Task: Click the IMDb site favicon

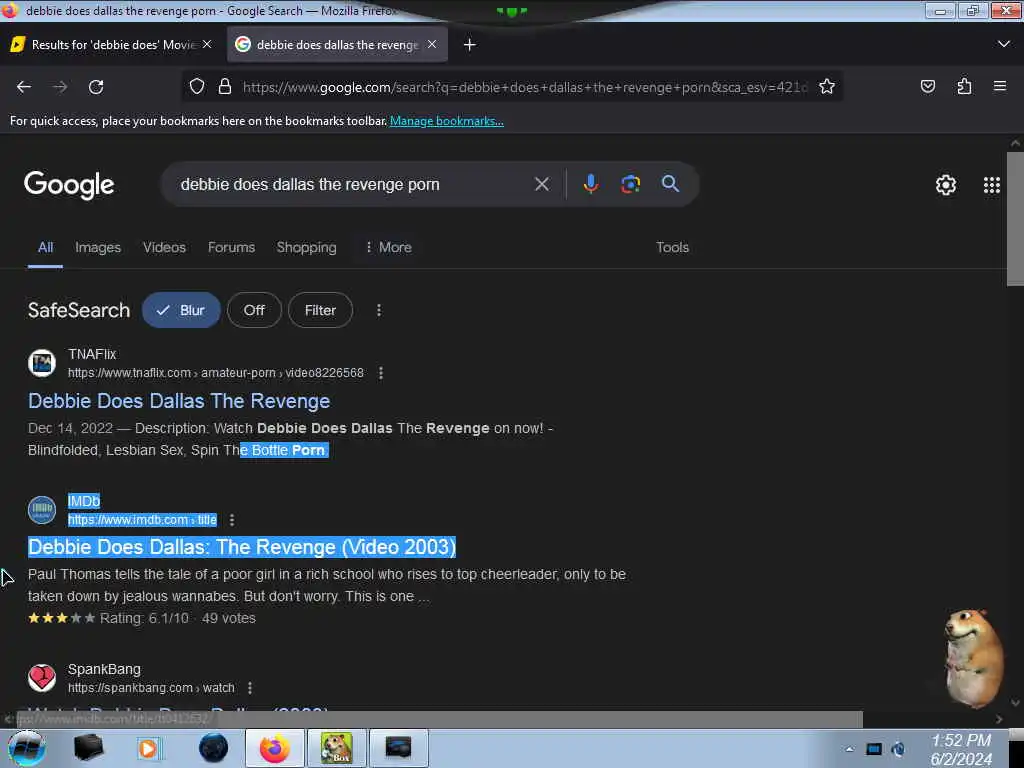Action: pyautogui.click(x=42, y=510)
